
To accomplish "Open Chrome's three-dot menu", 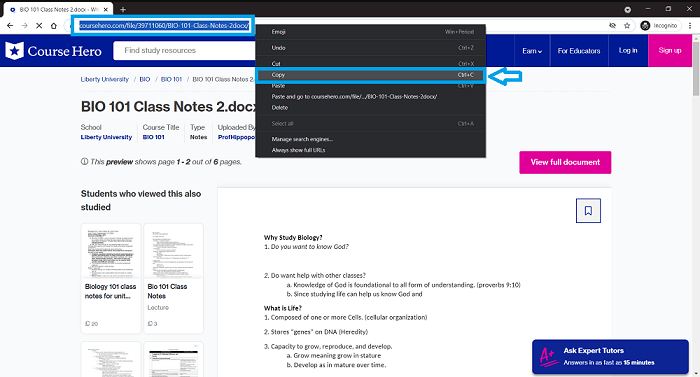I will click(x=690, y=26).
